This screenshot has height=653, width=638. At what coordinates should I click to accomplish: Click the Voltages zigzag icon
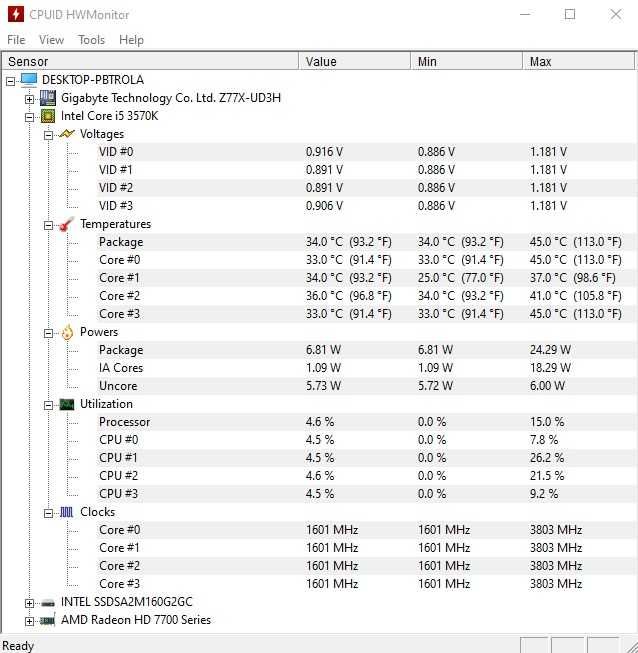click(67, 134)
